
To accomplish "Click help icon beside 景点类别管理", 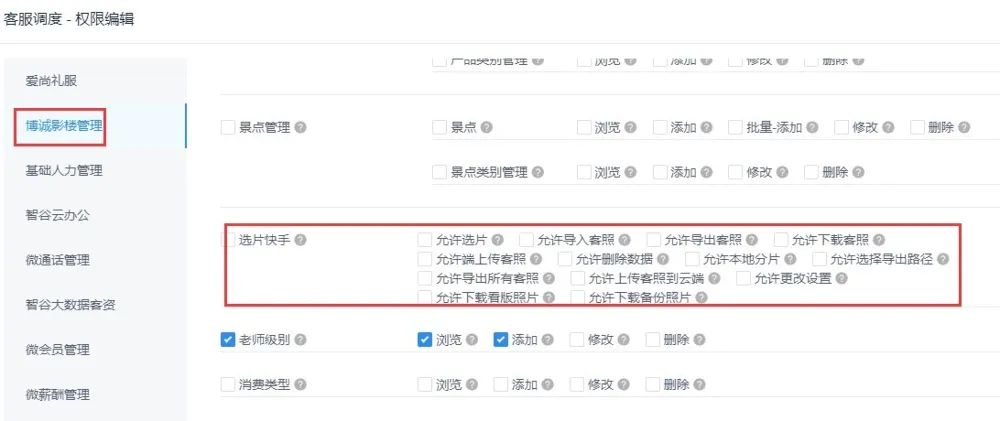I will click(538, 173).
